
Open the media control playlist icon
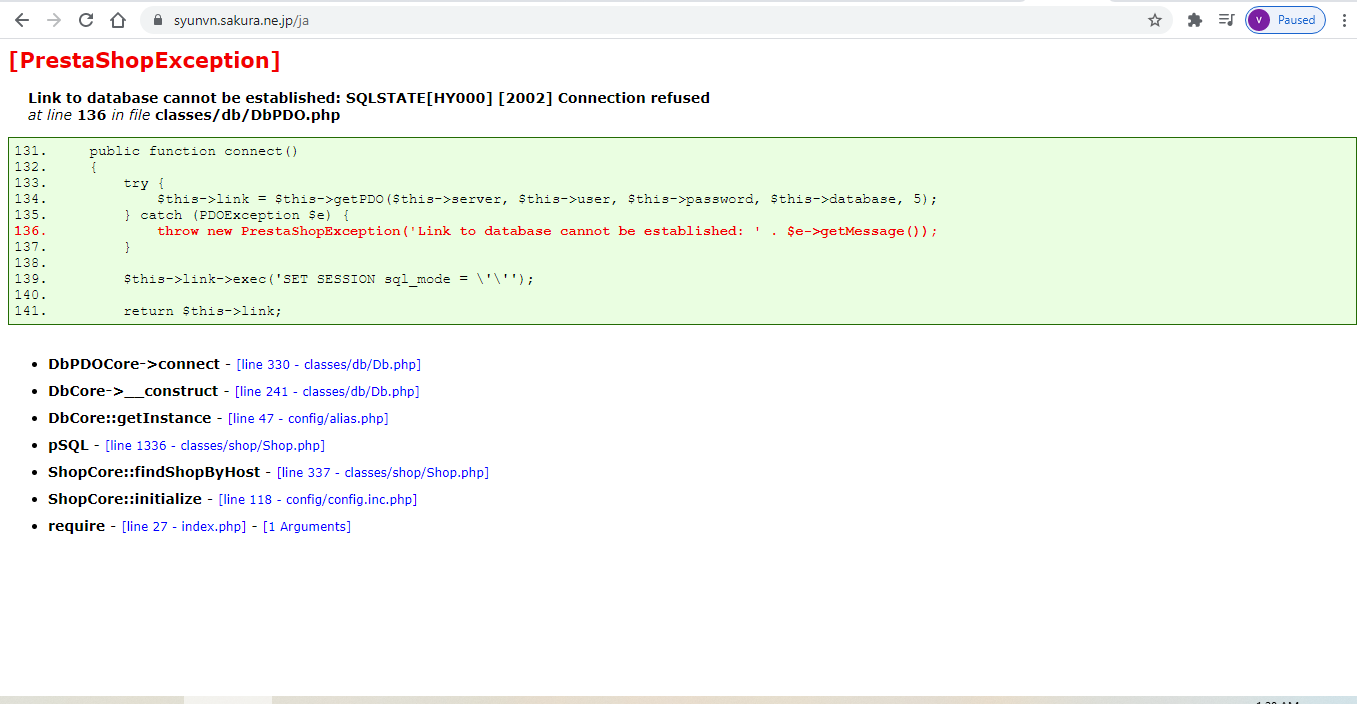tap(1226, 20)
